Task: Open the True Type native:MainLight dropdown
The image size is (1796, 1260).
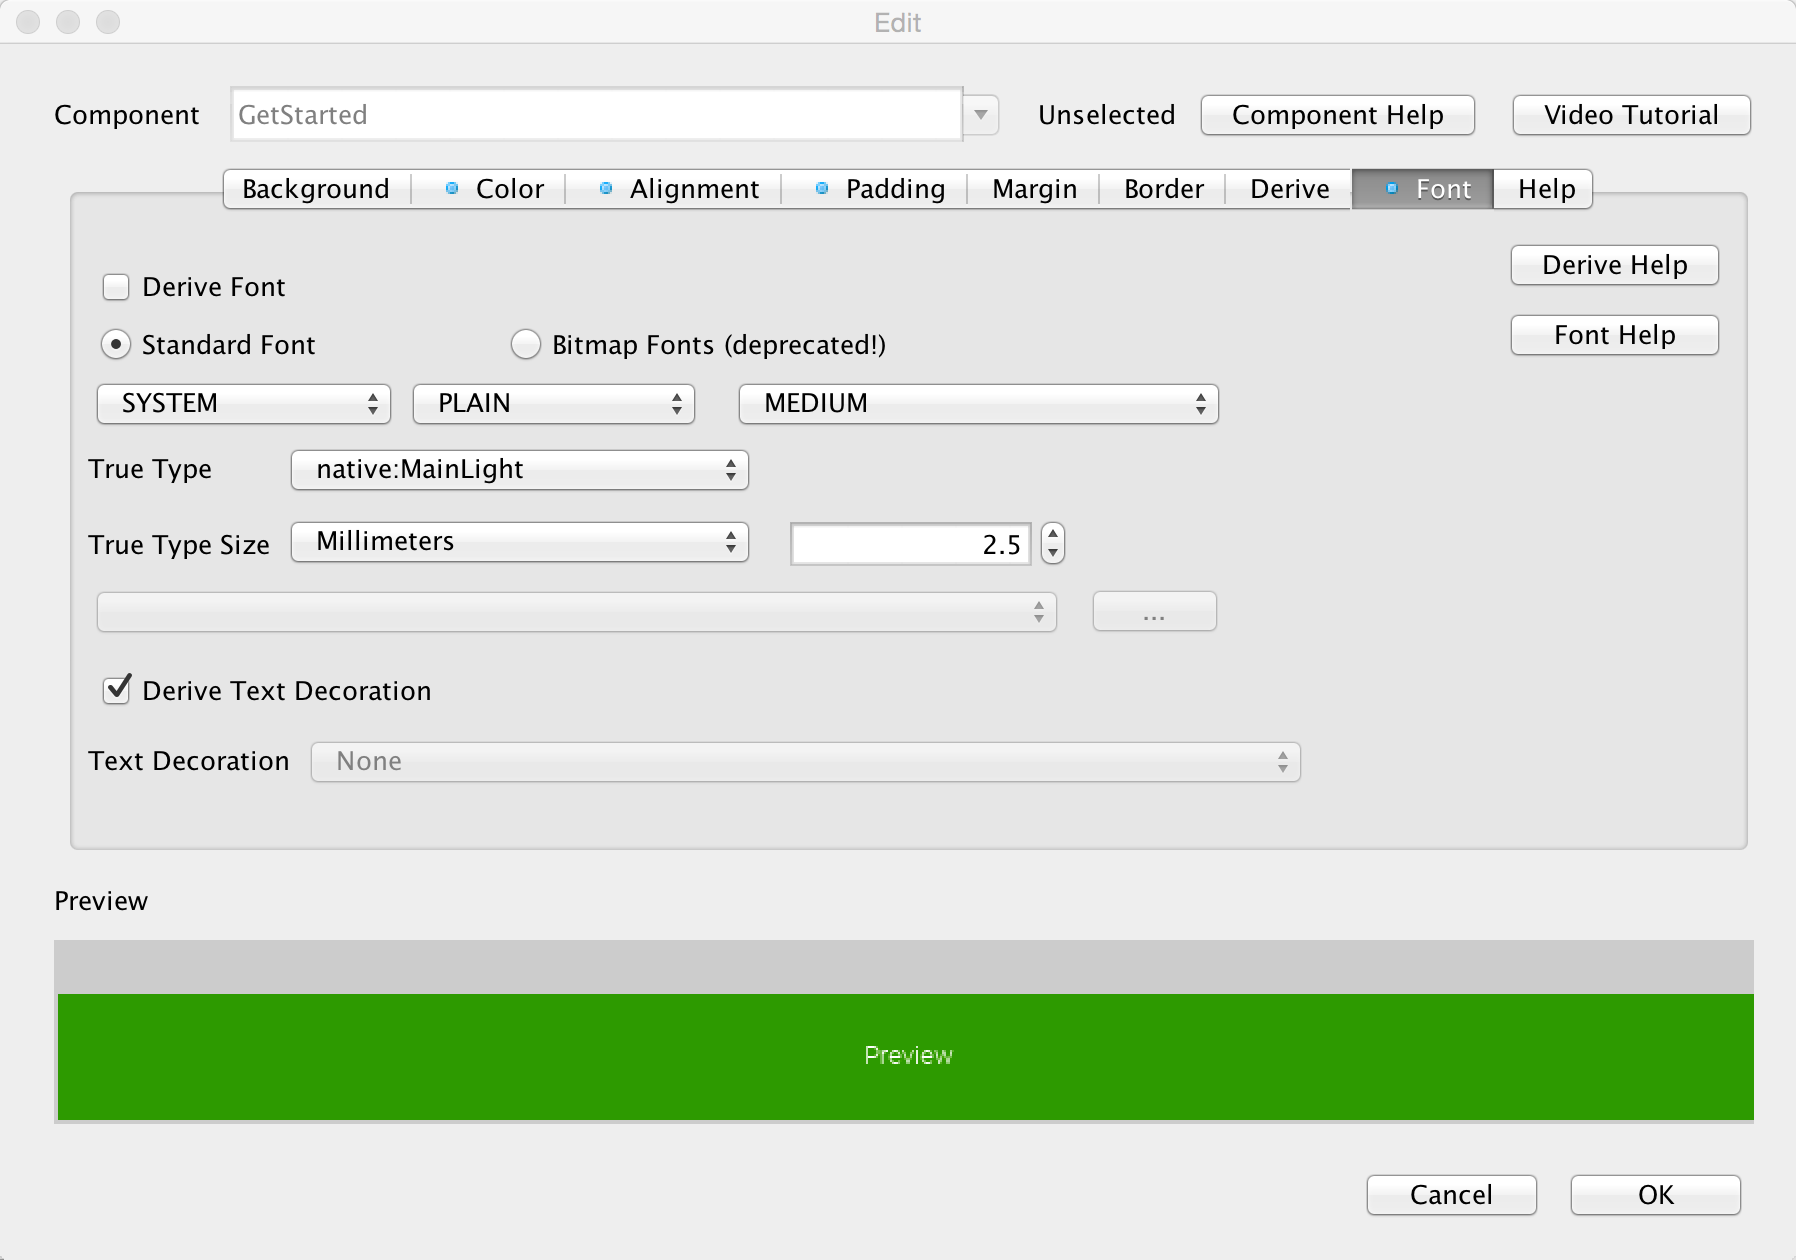Action: coord(519,469)
